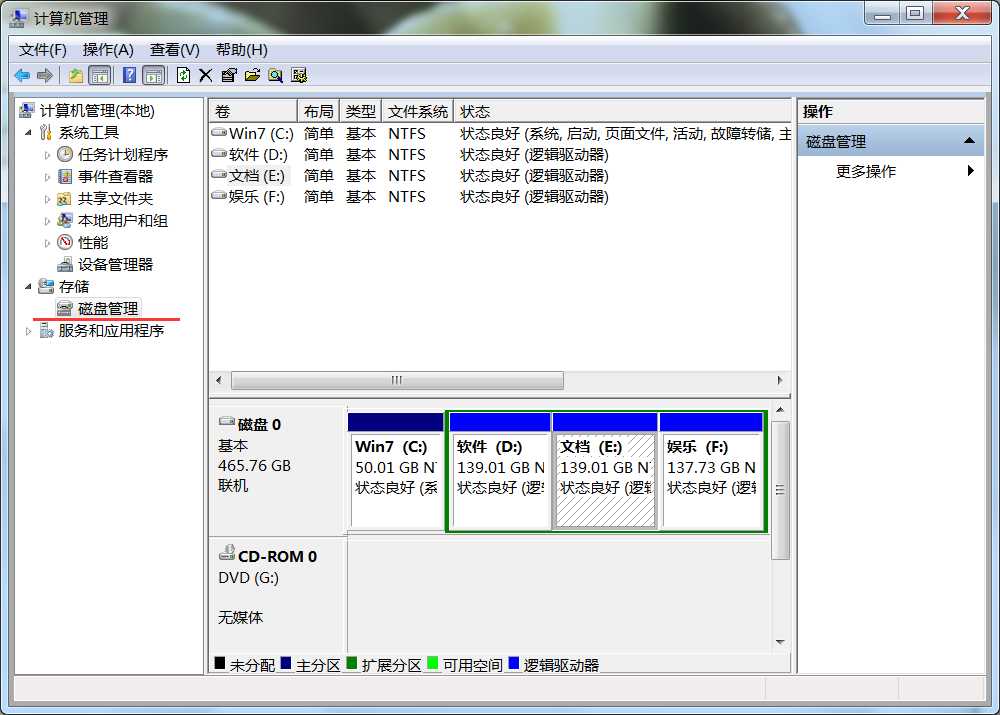The width and height of the screenshot is (1000, 715).
Task: Click the 主分区 legend color swatch
Action: (286, 663)
